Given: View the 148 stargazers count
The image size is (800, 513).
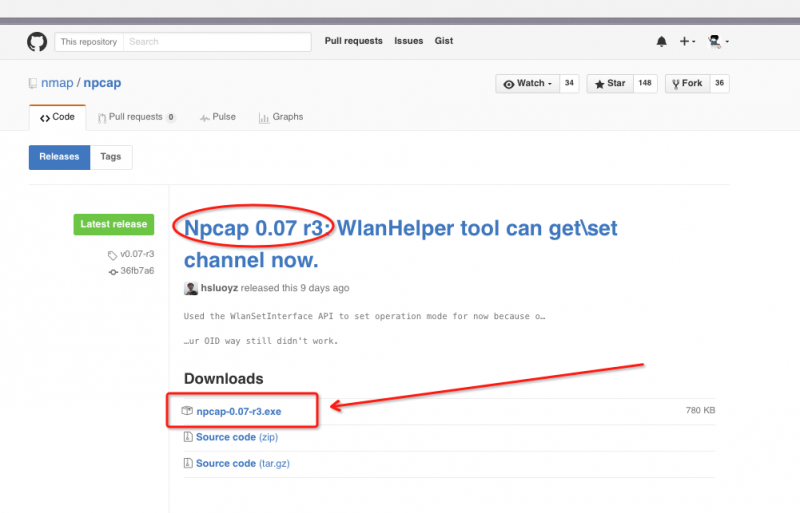Looking at the screenshot, I should tap(645, 83).
